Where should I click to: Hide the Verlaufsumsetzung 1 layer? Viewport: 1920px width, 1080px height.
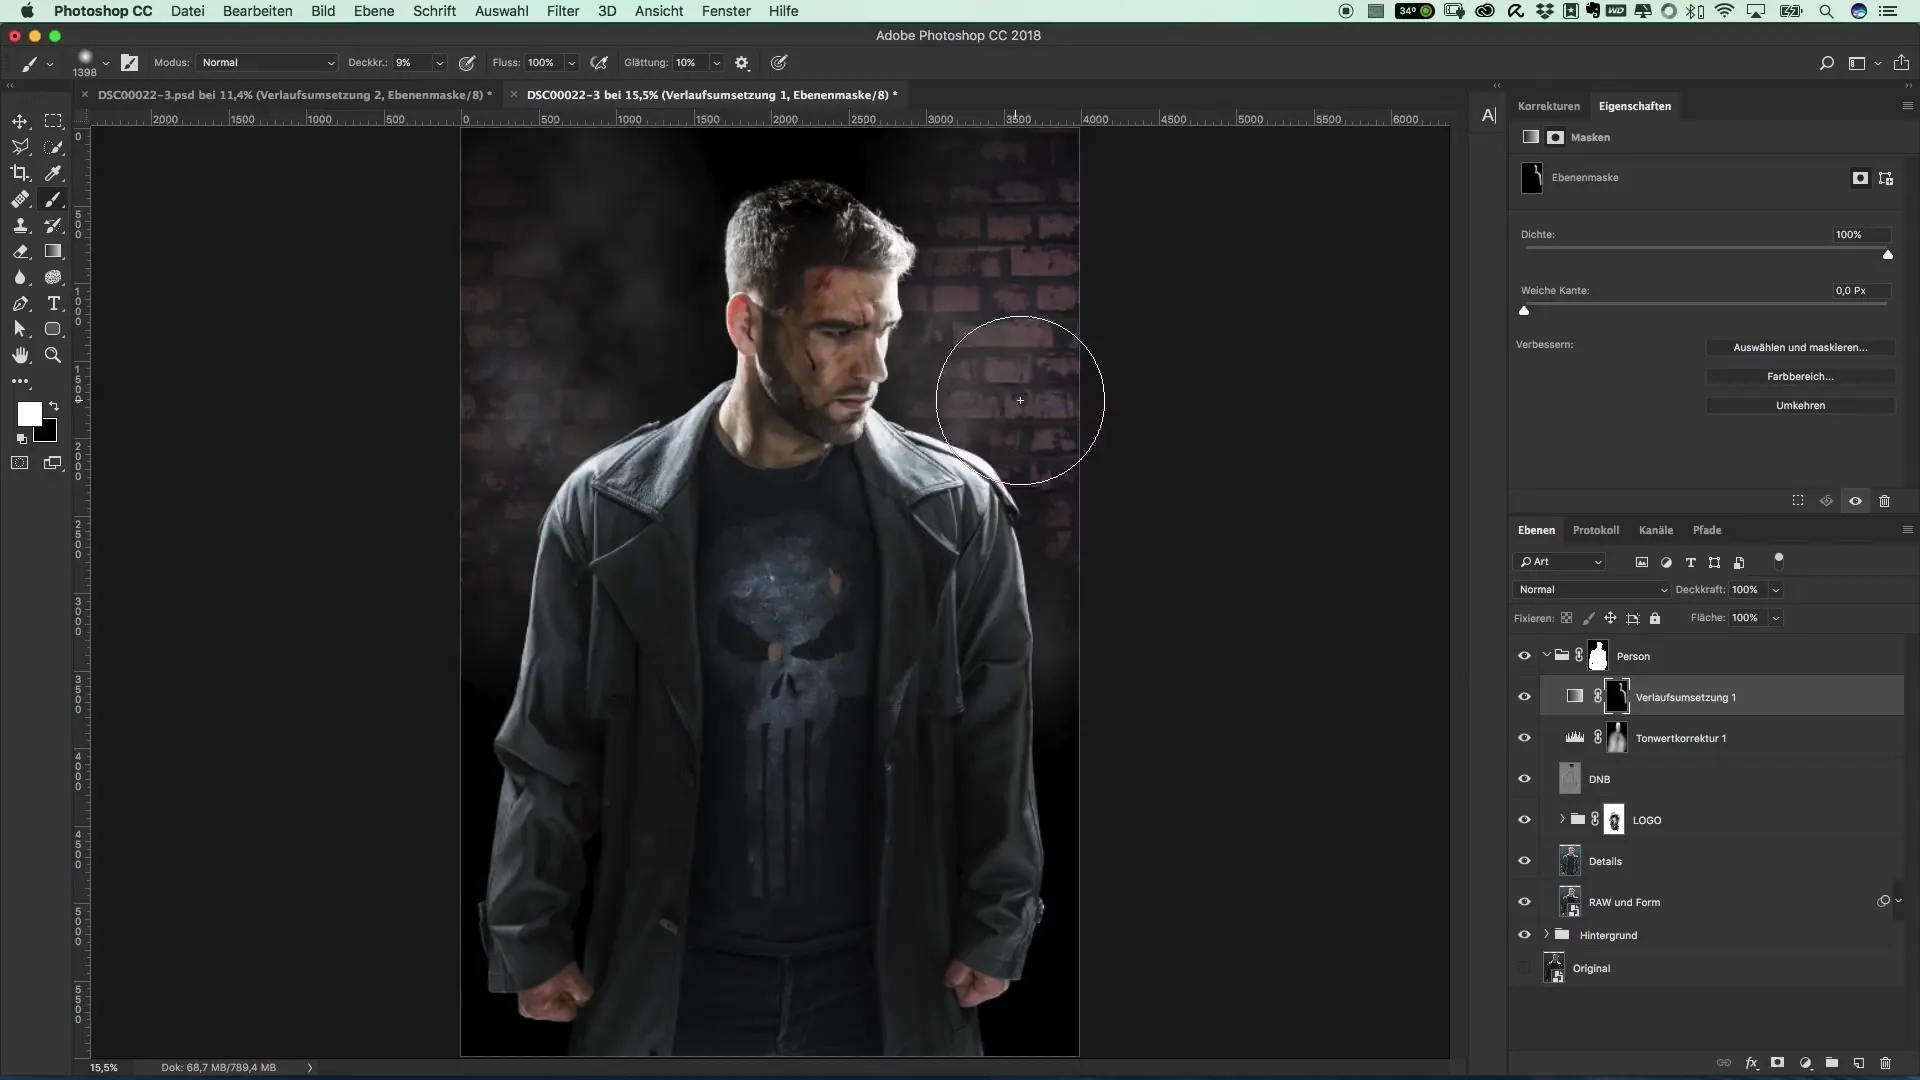(1524, 697)
